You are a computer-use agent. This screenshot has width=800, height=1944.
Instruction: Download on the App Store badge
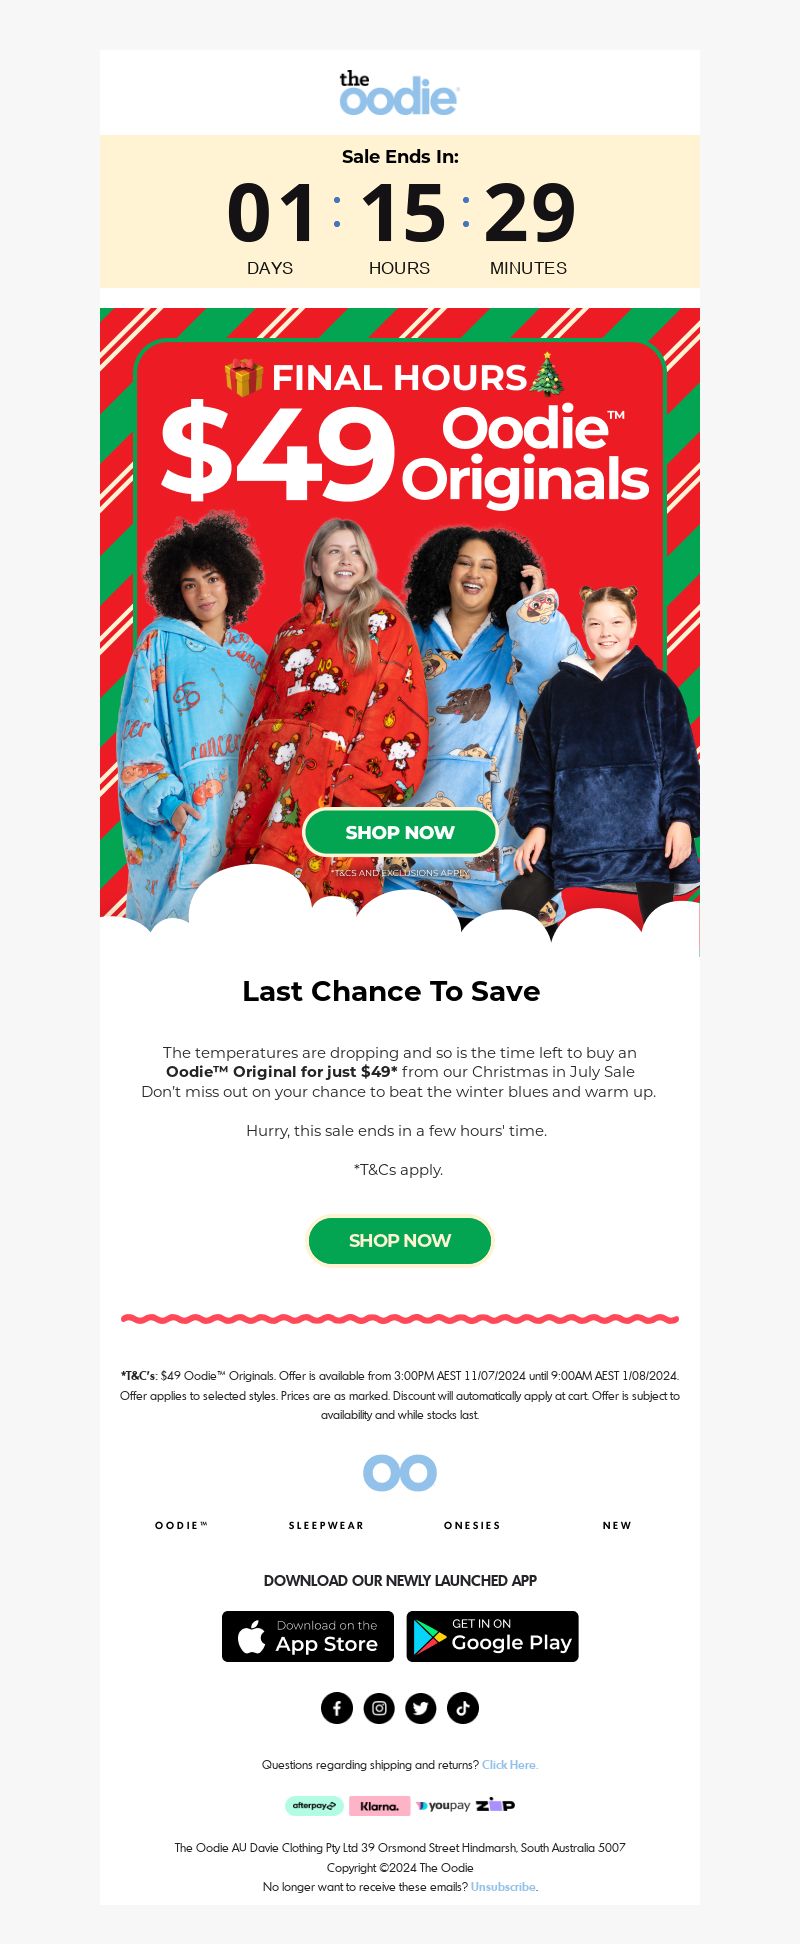(x=308, y=1636)
